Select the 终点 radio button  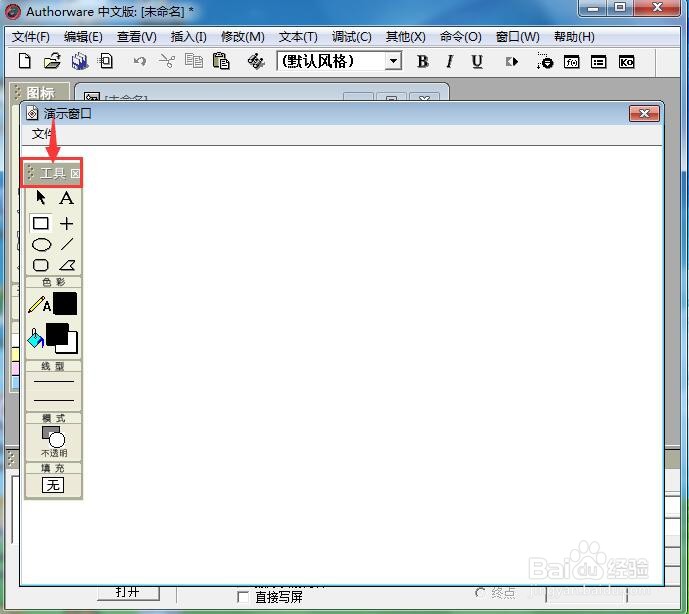click(481, 593)
